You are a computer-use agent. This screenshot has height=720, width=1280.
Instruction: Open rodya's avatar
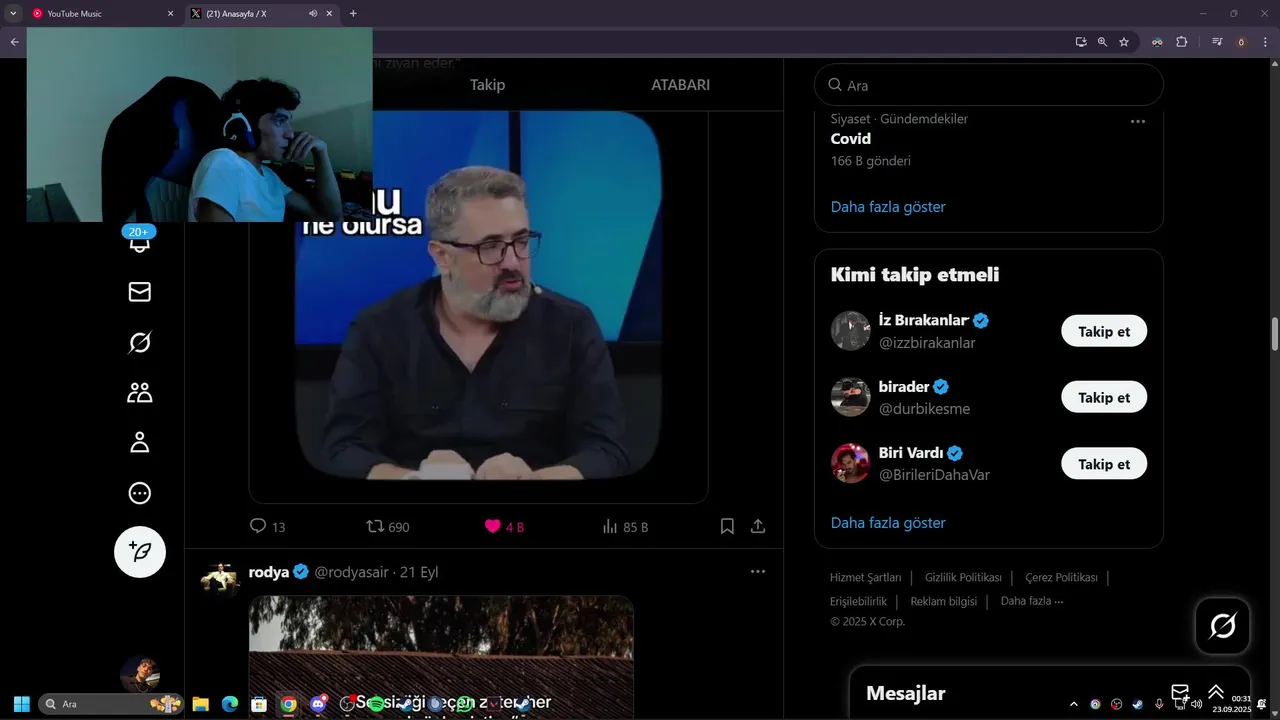pos(219,578)
